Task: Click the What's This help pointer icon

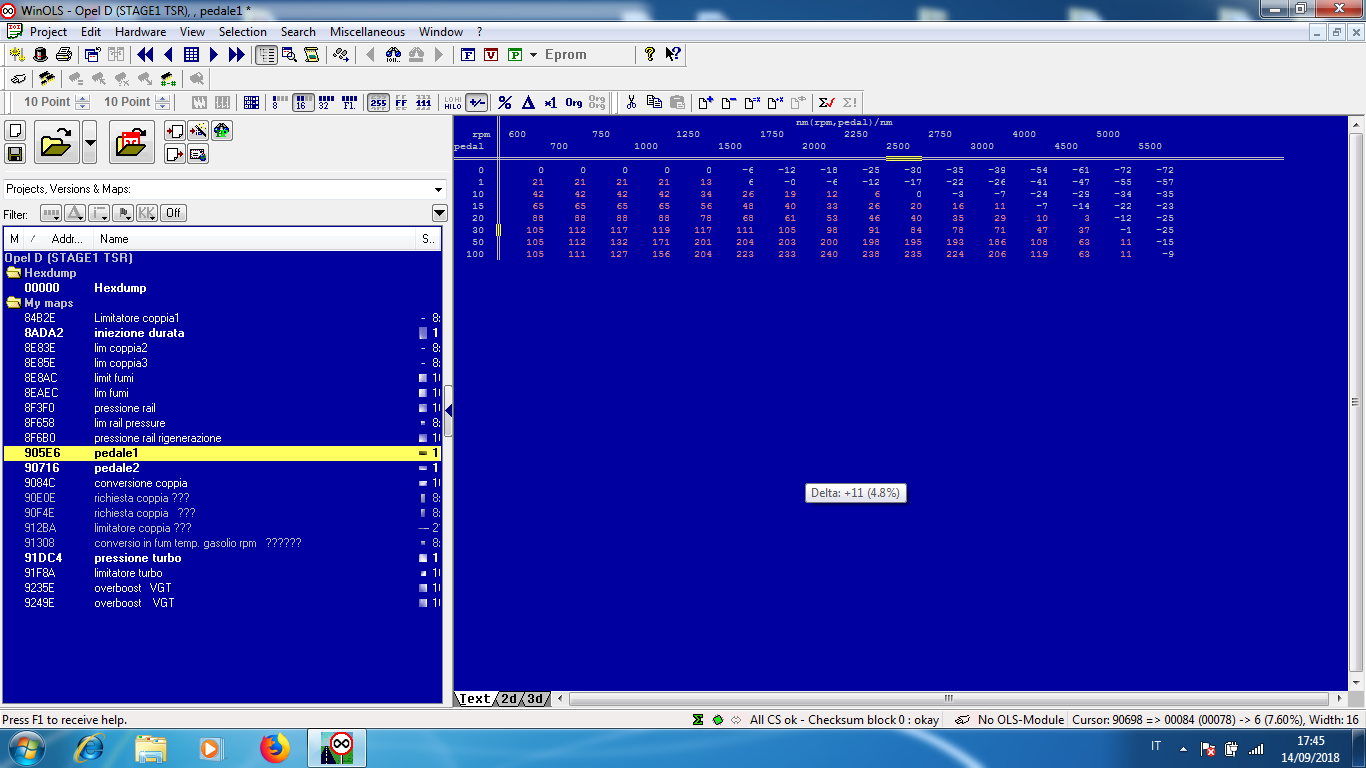Action: (673, 54)
